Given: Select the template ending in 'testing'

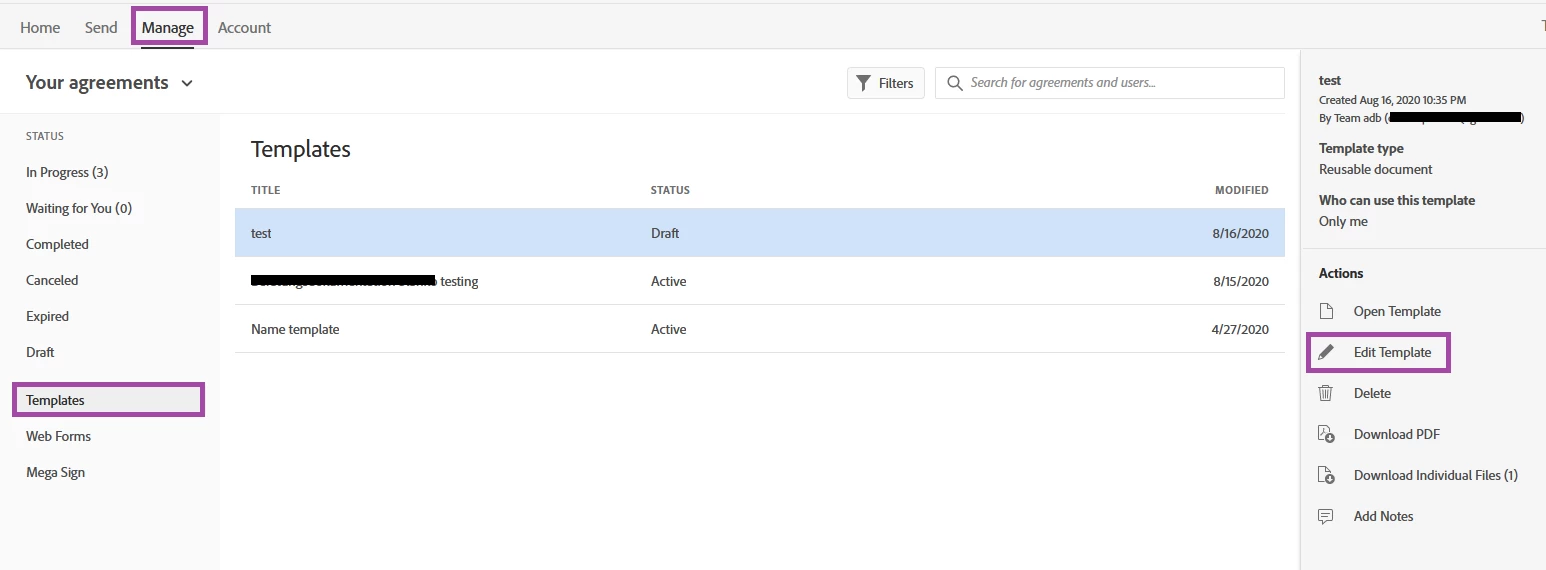Looking at the screenshot, I should click(365, 281).
